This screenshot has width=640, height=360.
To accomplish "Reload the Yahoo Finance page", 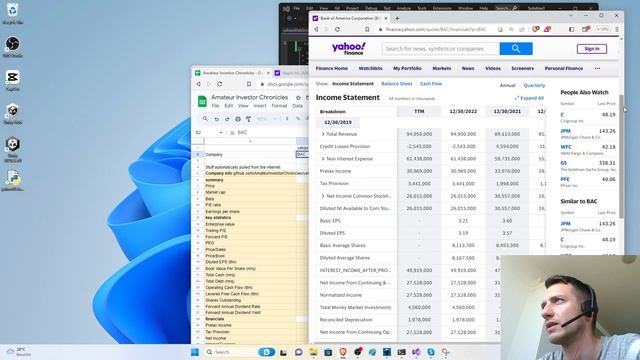I will pos(337,29).
